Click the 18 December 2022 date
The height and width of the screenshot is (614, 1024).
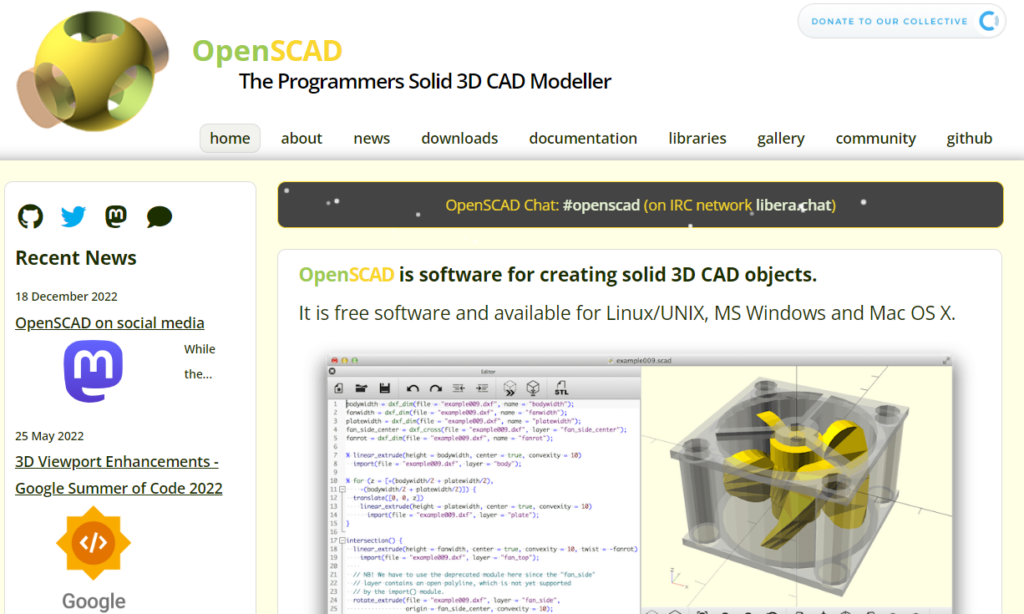pyautogui.click(x=67, y=297)
